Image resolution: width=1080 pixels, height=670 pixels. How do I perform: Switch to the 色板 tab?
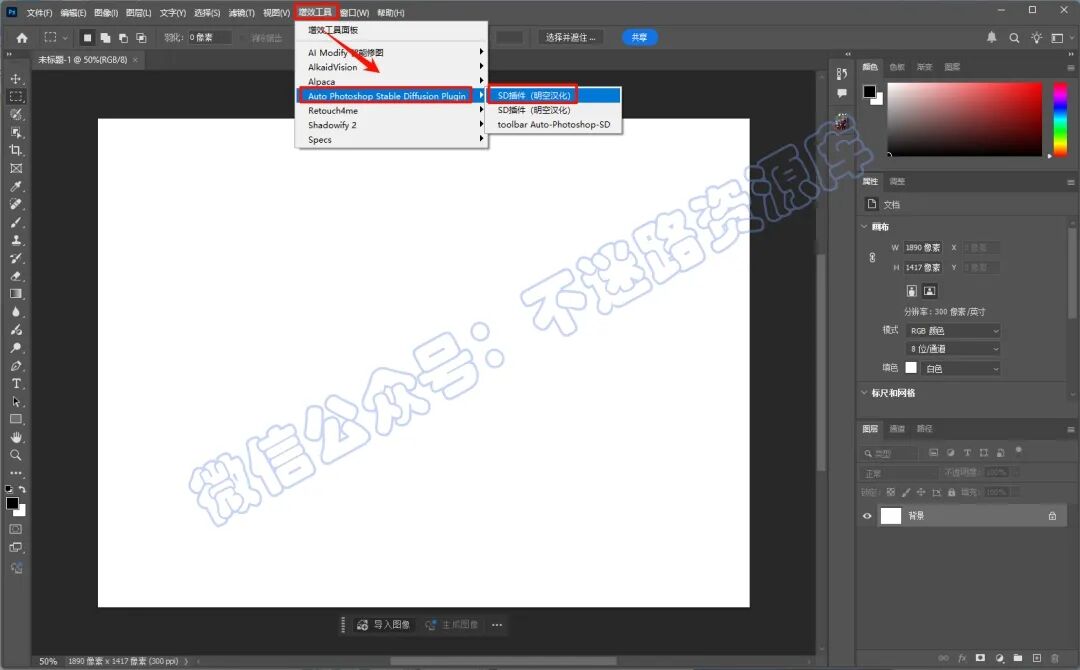(x=897, y=67)
